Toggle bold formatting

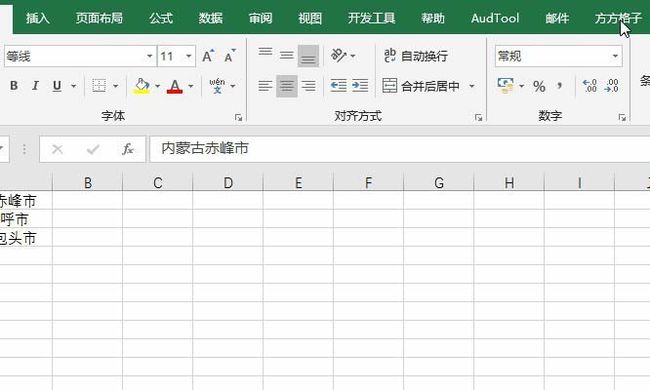(x=14, y=86)
